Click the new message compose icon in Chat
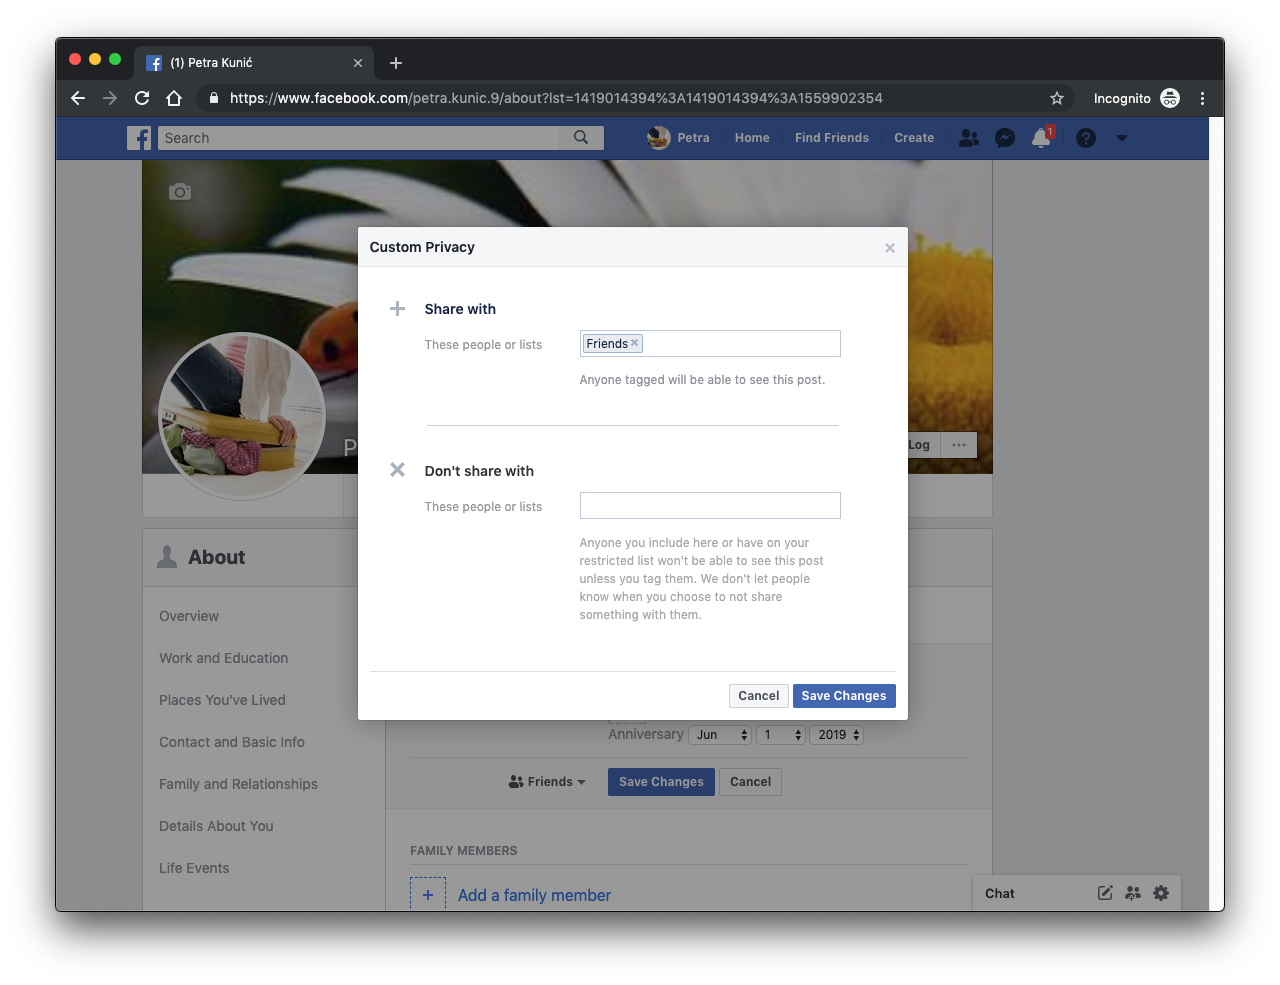 point(1105,893)
